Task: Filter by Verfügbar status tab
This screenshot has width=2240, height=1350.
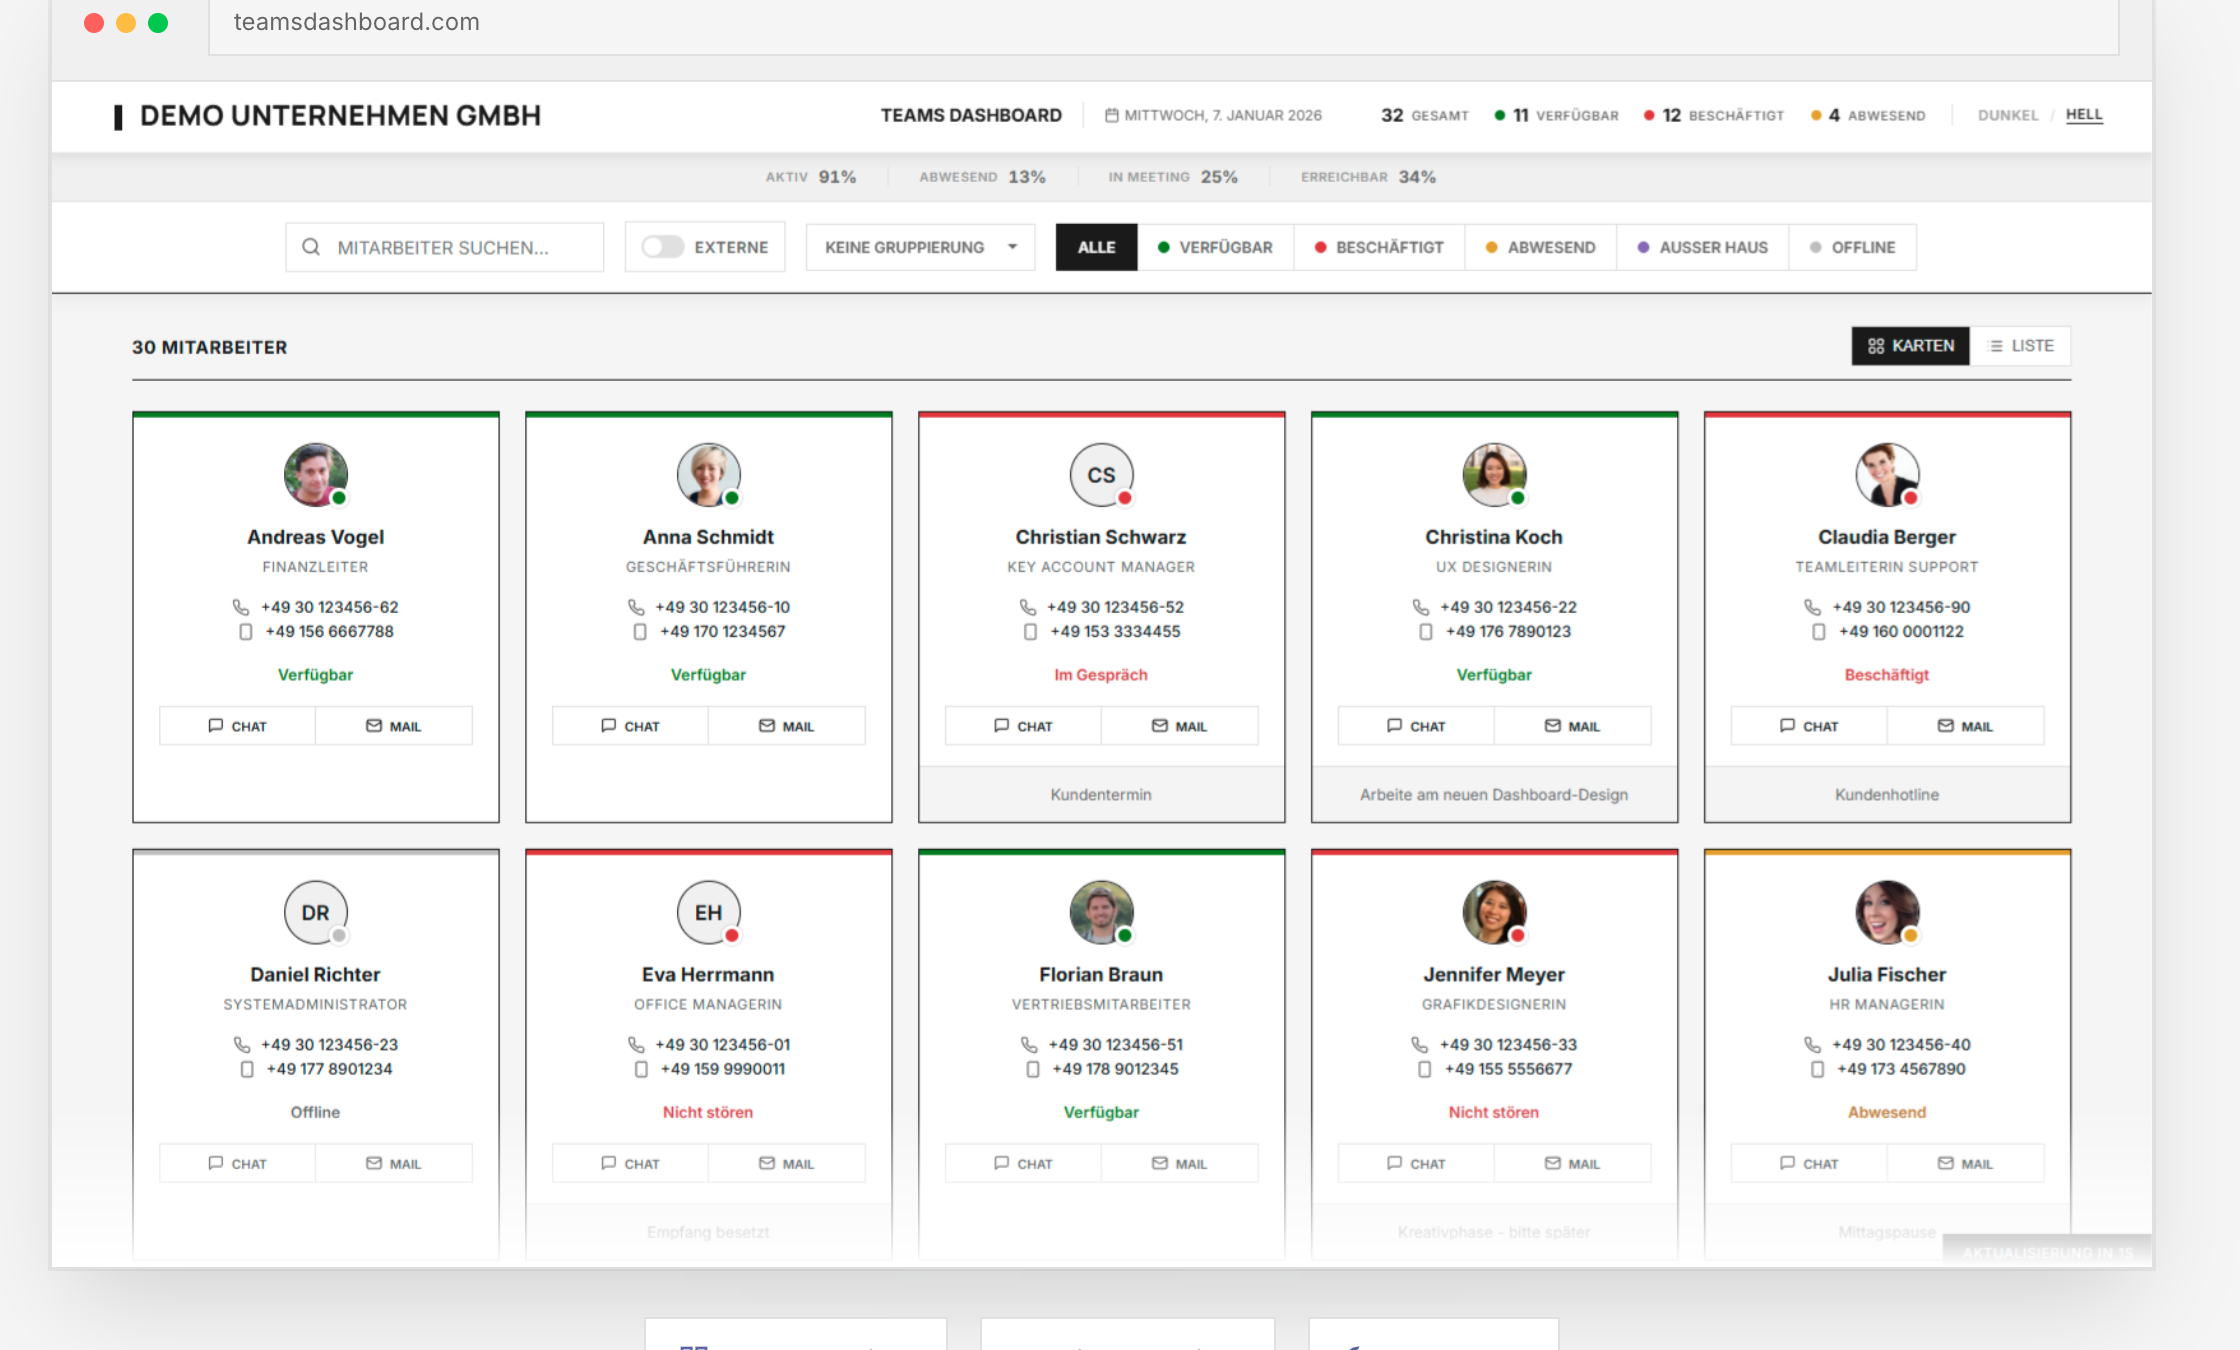Action: click(1215, 247)
